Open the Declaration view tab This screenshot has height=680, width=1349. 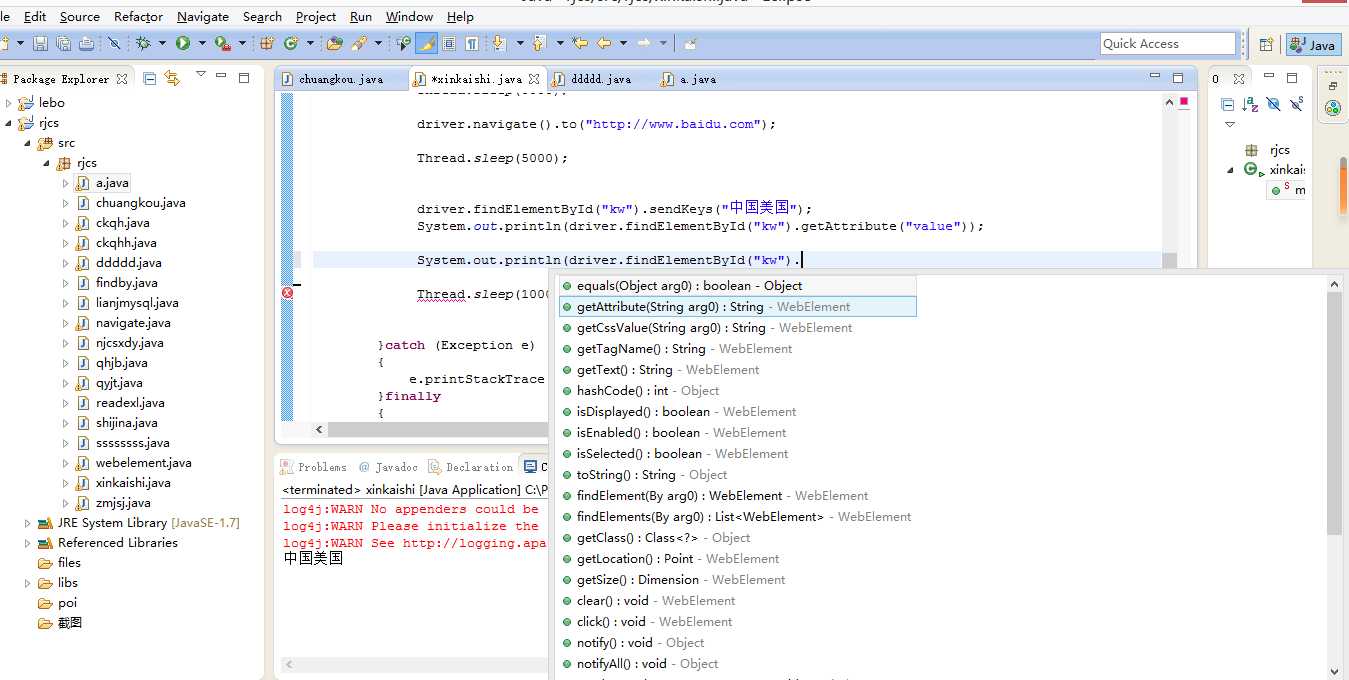point(471,467)
